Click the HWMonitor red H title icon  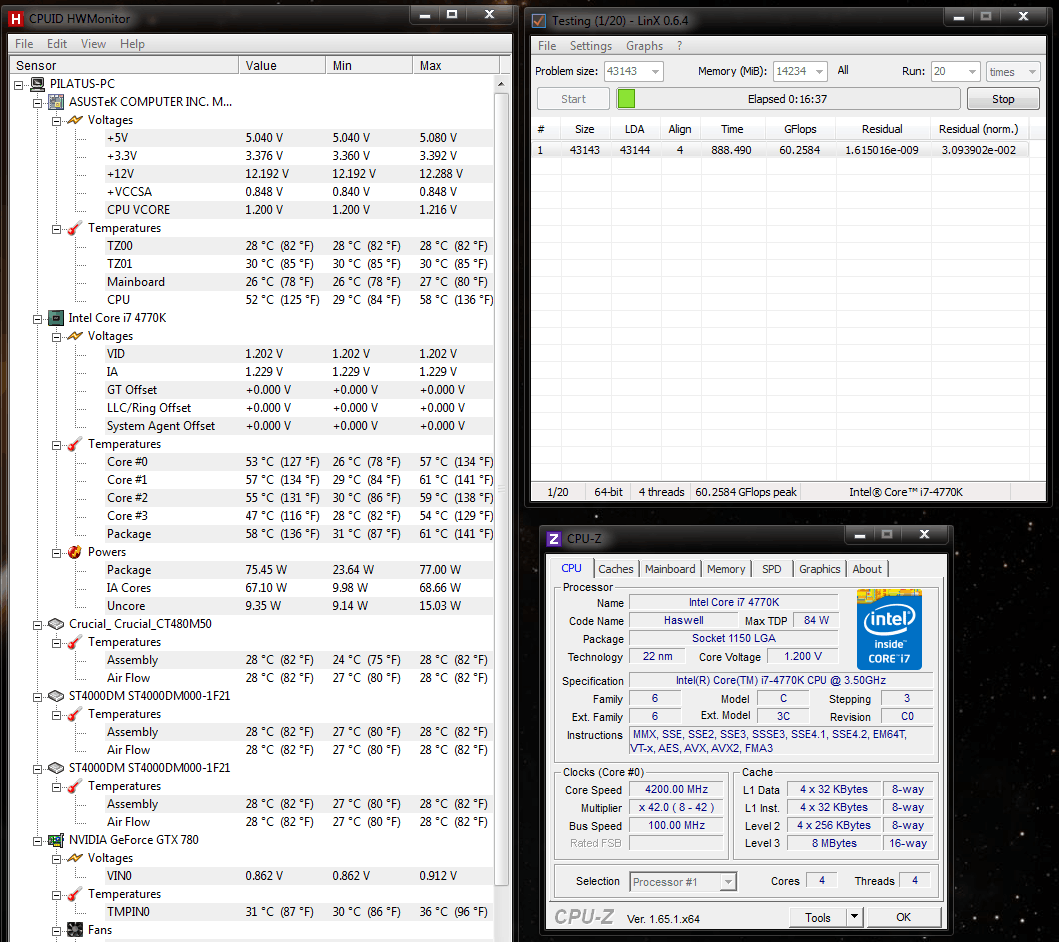tap(16, 19)
